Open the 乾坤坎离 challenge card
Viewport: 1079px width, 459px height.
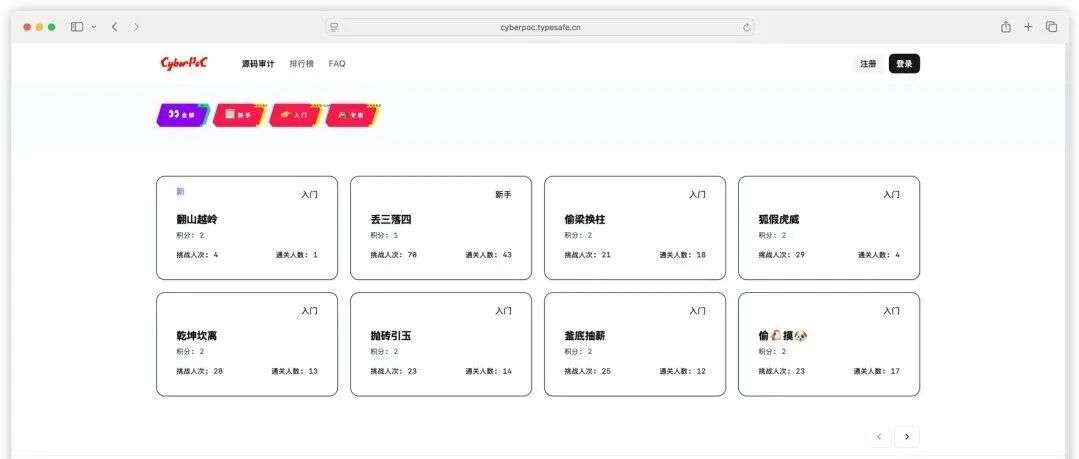247,345
